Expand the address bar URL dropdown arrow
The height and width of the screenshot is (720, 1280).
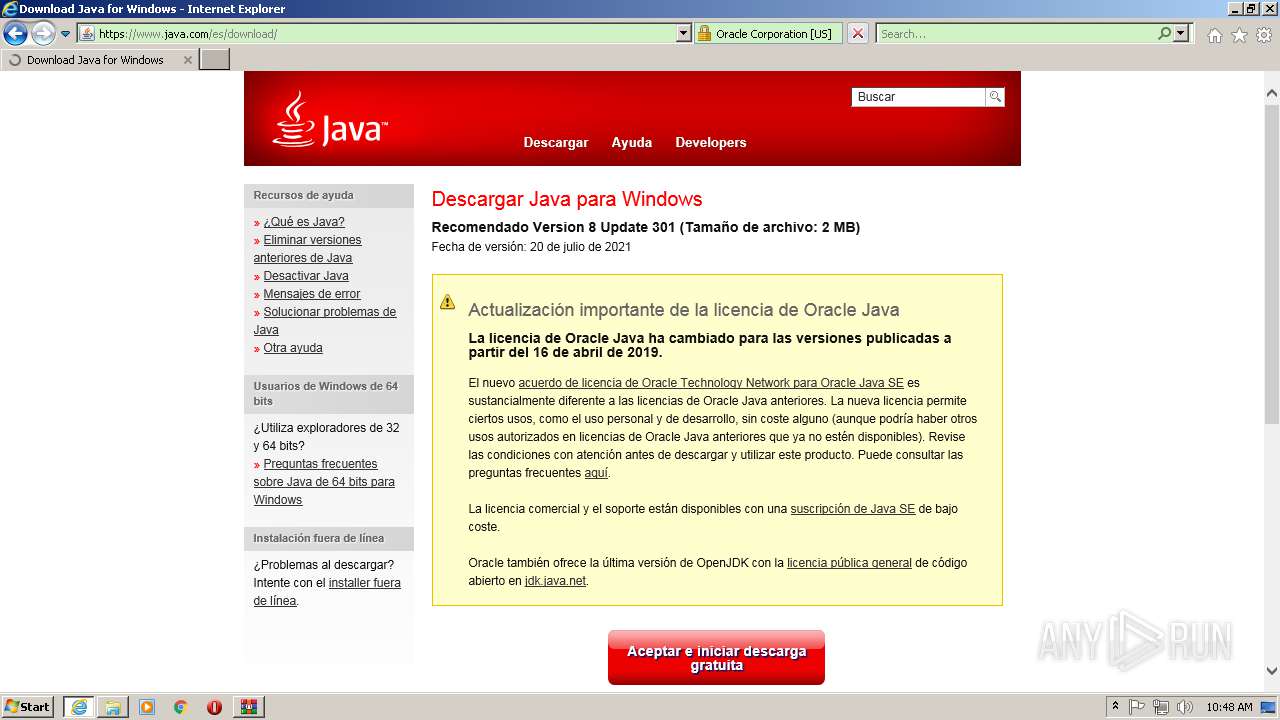[x=684, y=34]
